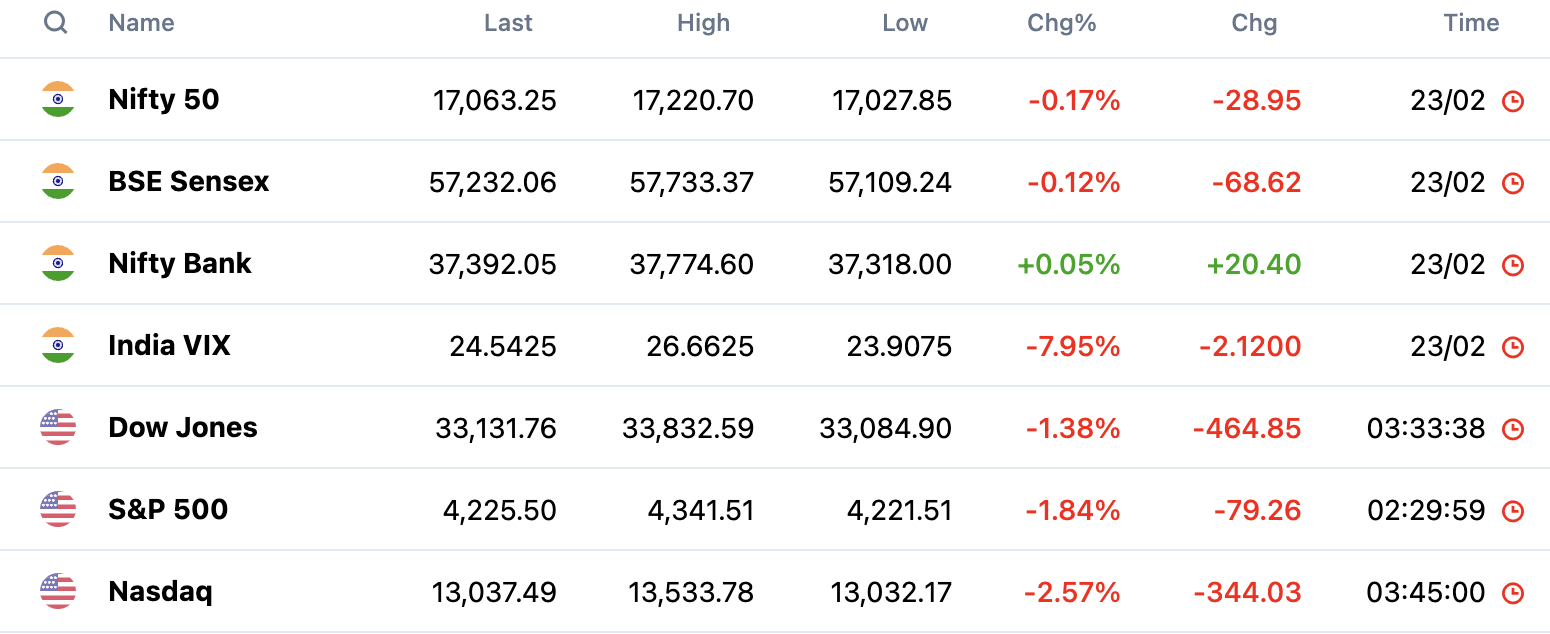Sort table by Chg% column header

point(1062,23)
